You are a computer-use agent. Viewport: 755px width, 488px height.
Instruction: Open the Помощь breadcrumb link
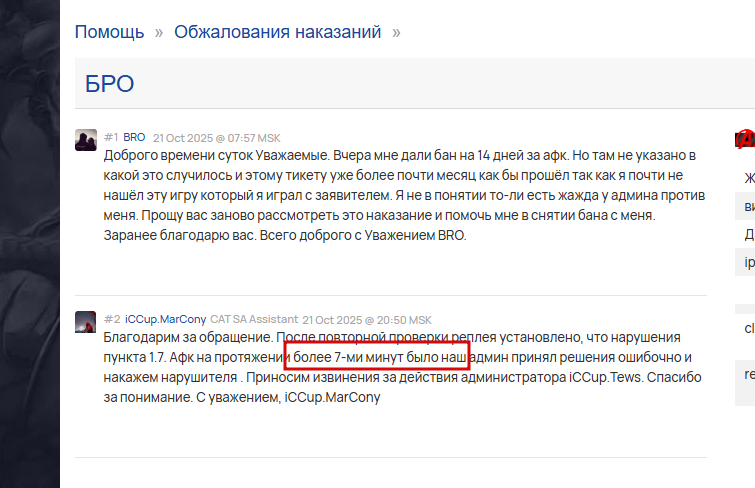point(109,32)
